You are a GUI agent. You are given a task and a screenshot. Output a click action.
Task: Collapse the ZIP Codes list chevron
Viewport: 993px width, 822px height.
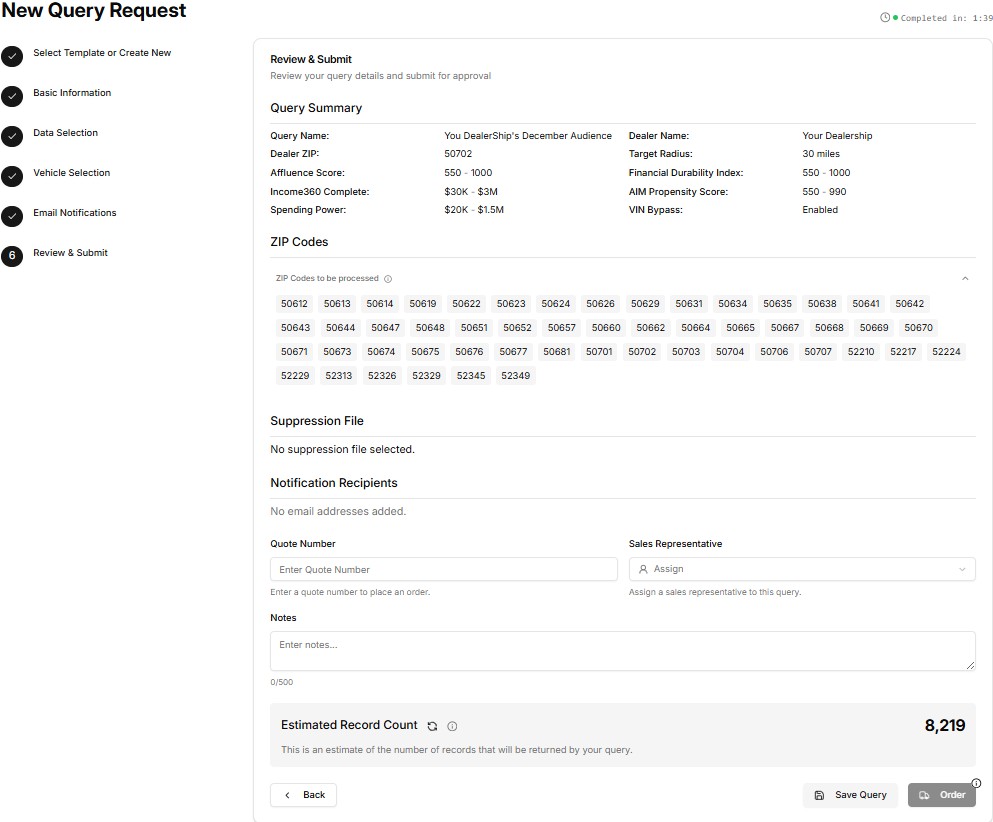965,279
